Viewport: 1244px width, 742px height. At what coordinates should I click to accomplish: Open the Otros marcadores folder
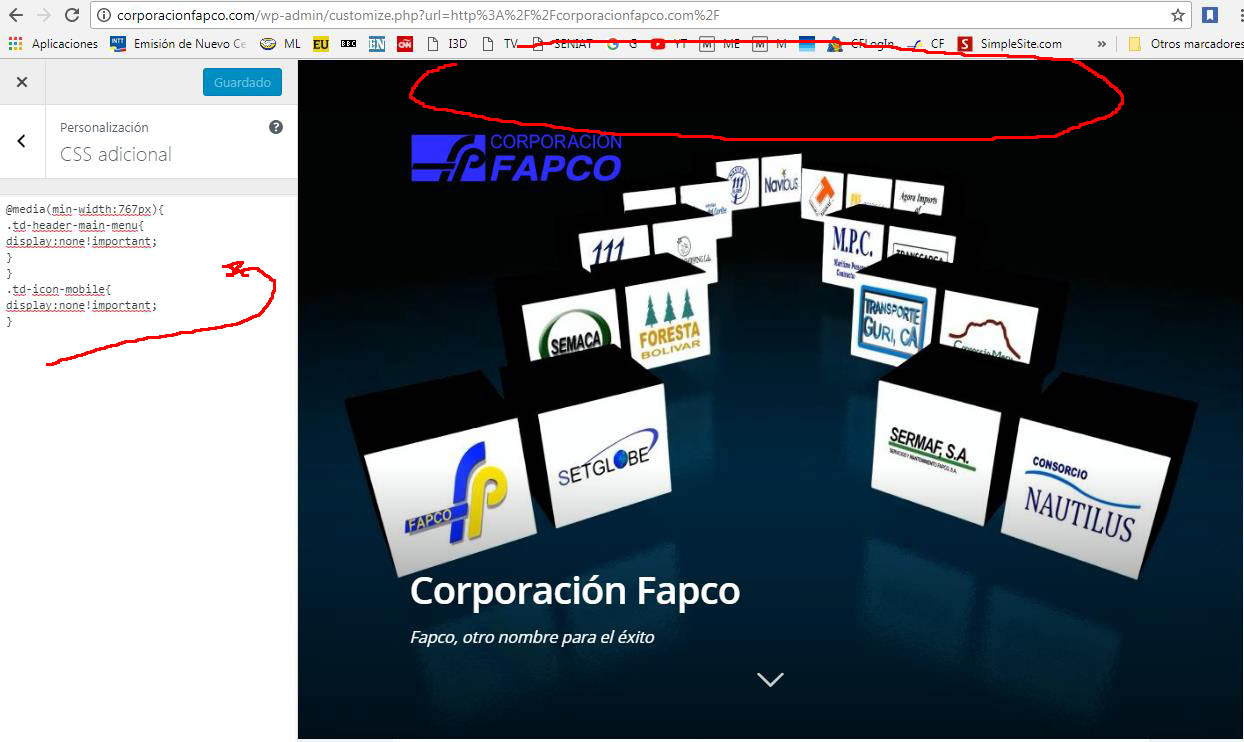coord(1185,44)
